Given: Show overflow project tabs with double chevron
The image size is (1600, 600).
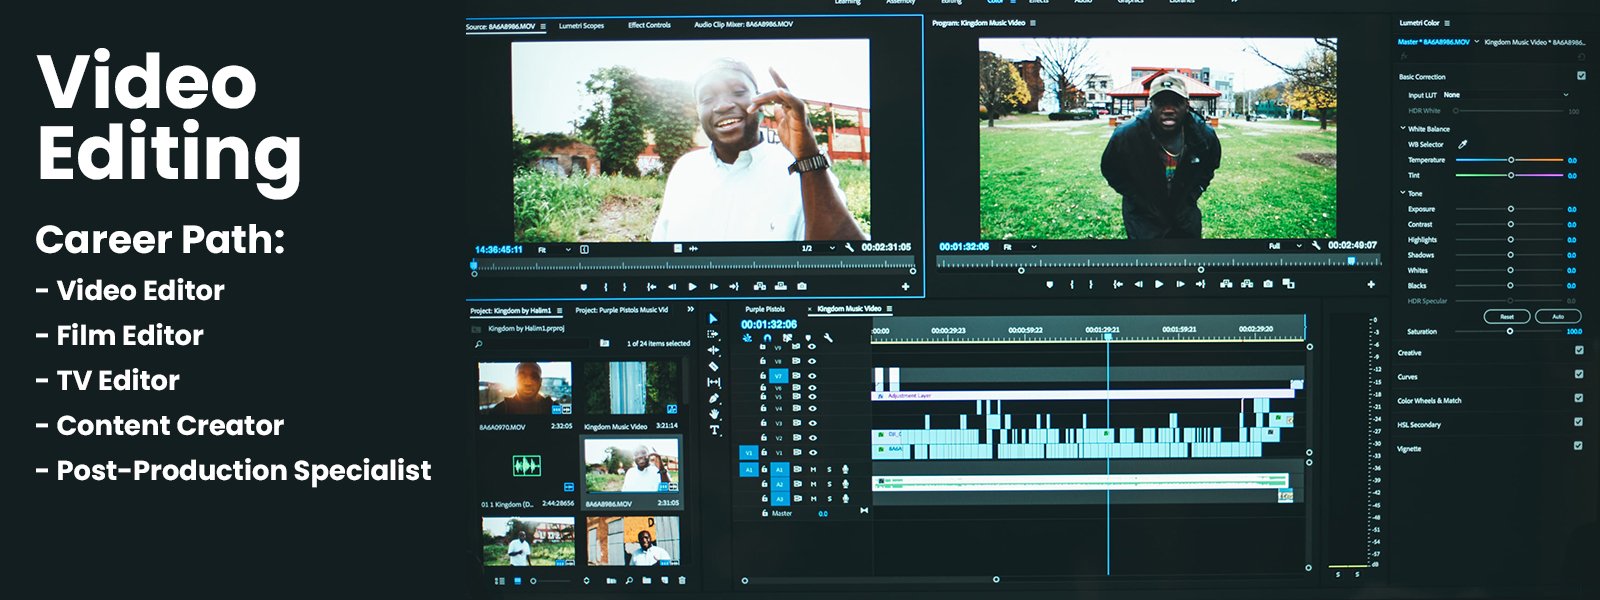Looking at the screenshot, I should 690,309.
